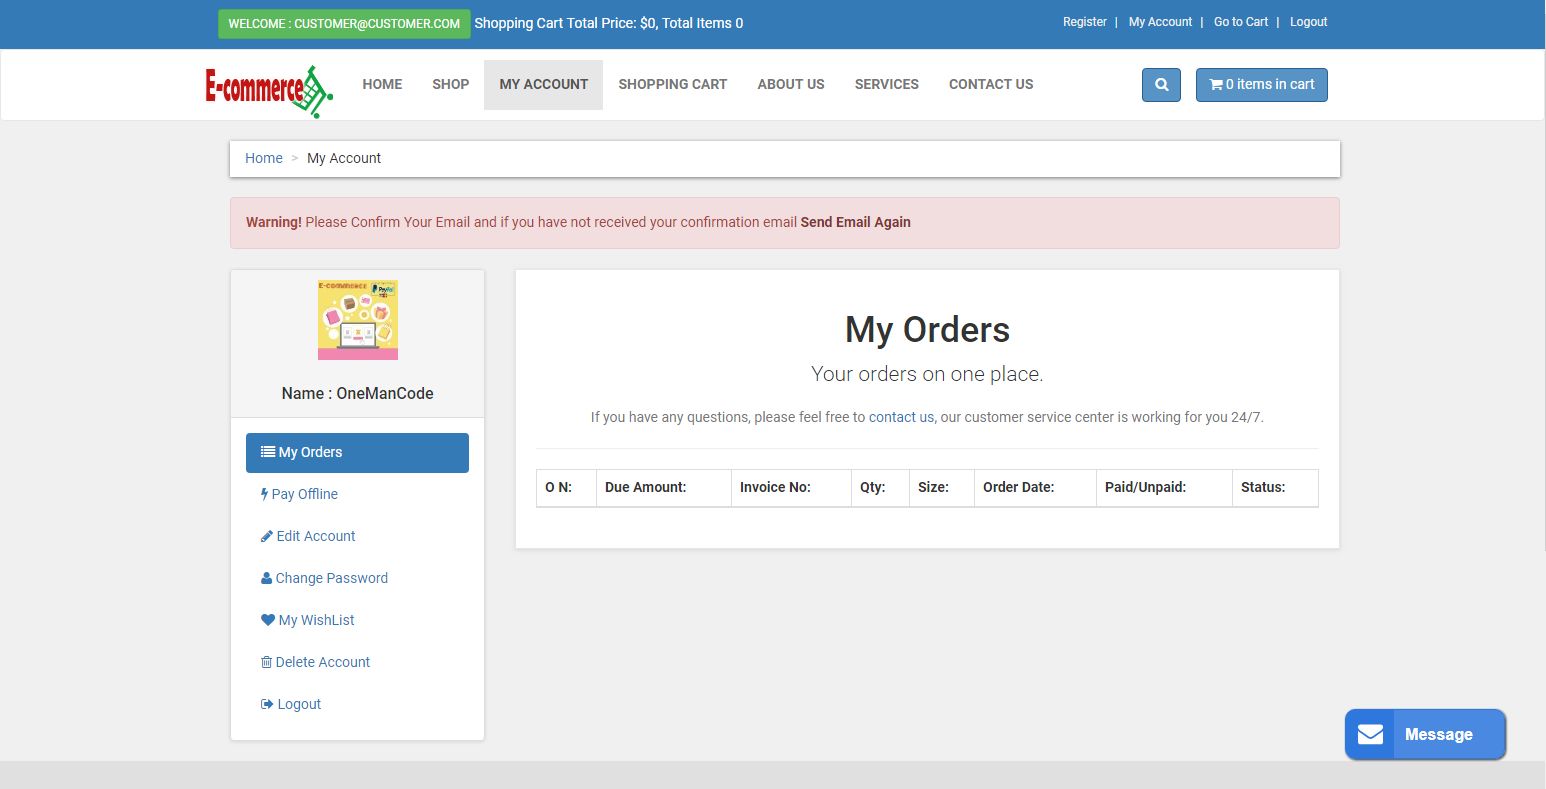Screen dimensions: 1546x789
Task: Select My Orders in the sidebar
Action: click(x=357, y=452)
